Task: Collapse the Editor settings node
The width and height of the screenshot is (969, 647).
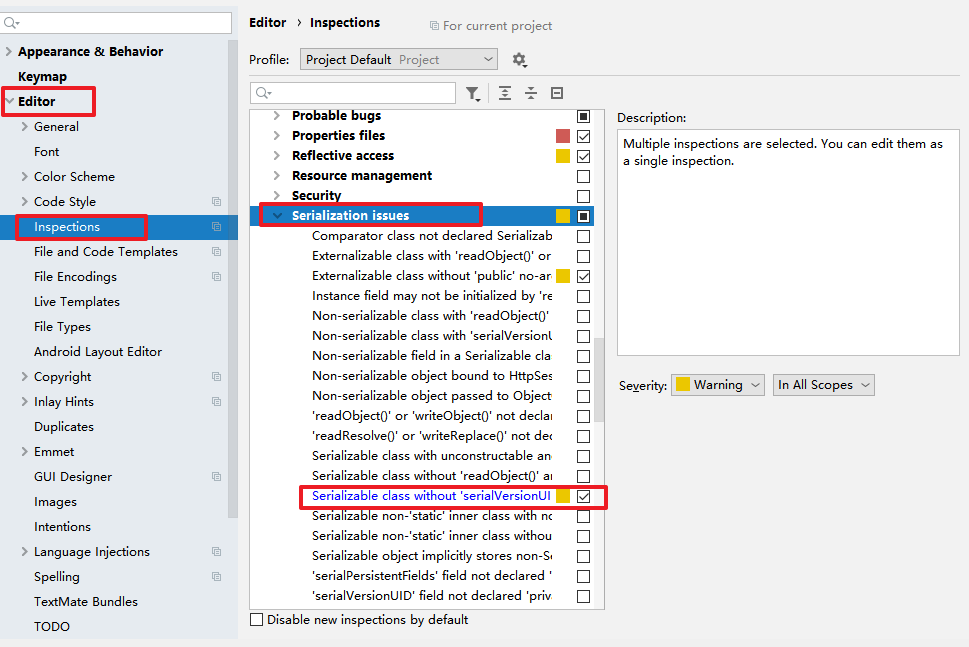Action: pyautogui.click(x=9, y=101)
